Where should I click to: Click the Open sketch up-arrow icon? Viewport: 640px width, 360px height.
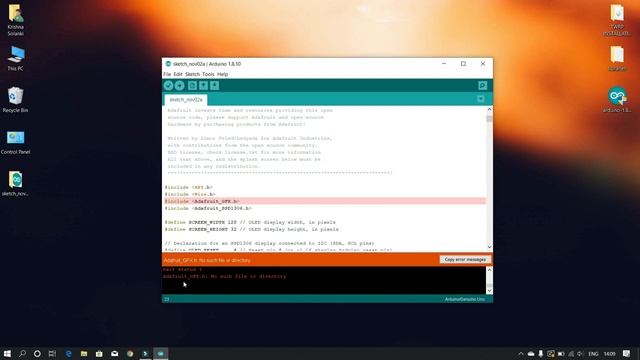[x=203, y=86]
